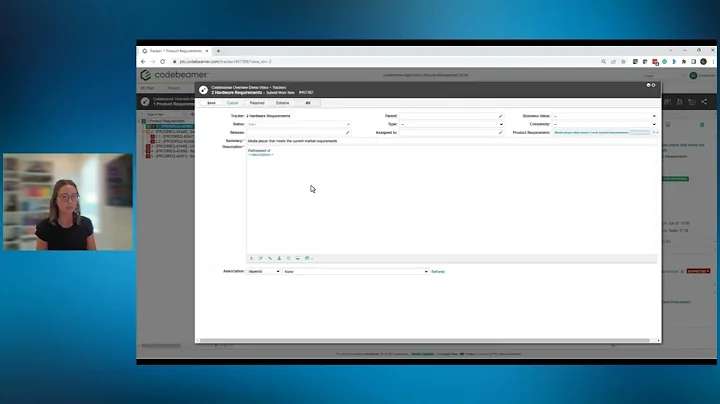
Task: Click the browser address bar
Action: point(386,62)
